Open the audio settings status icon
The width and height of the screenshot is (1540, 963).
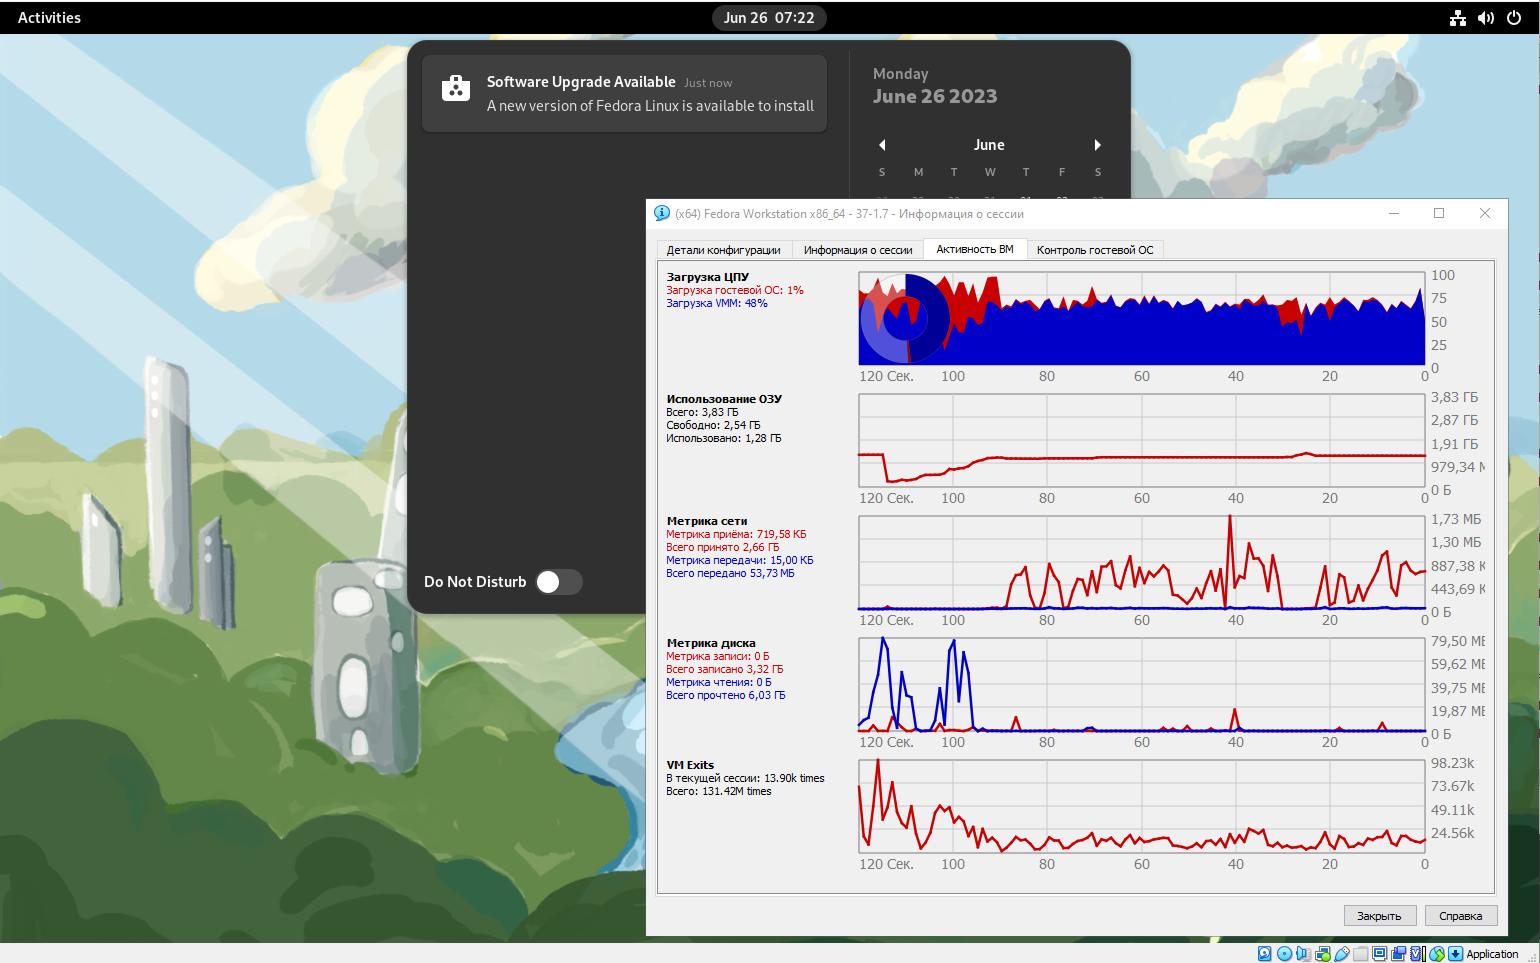(1303, 954)
